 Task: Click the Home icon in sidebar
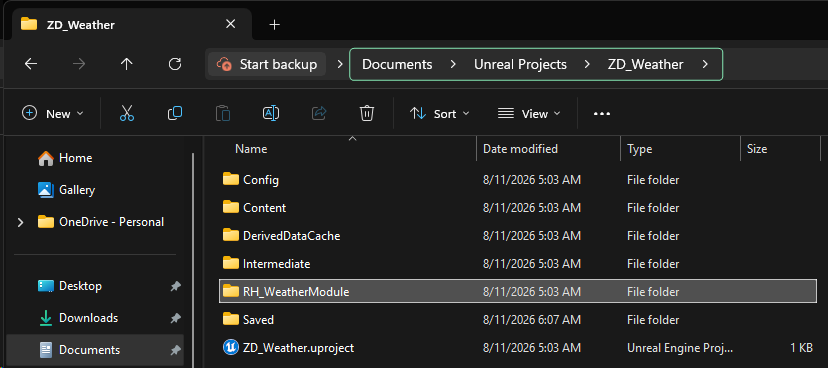(x=46, y=158)
